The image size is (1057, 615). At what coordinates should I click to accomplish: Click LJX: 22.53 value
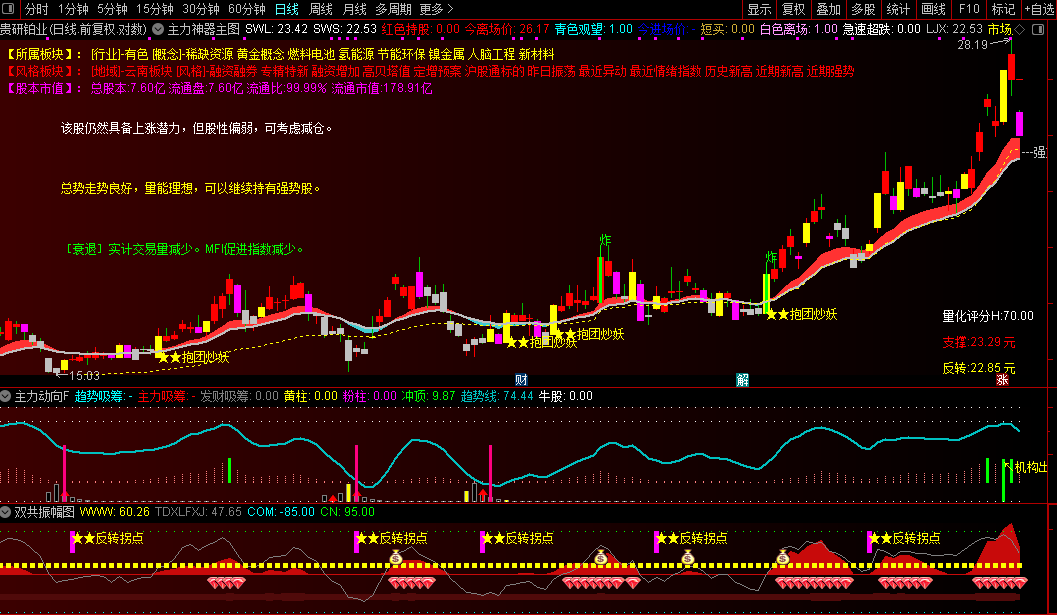click(955, 30)
